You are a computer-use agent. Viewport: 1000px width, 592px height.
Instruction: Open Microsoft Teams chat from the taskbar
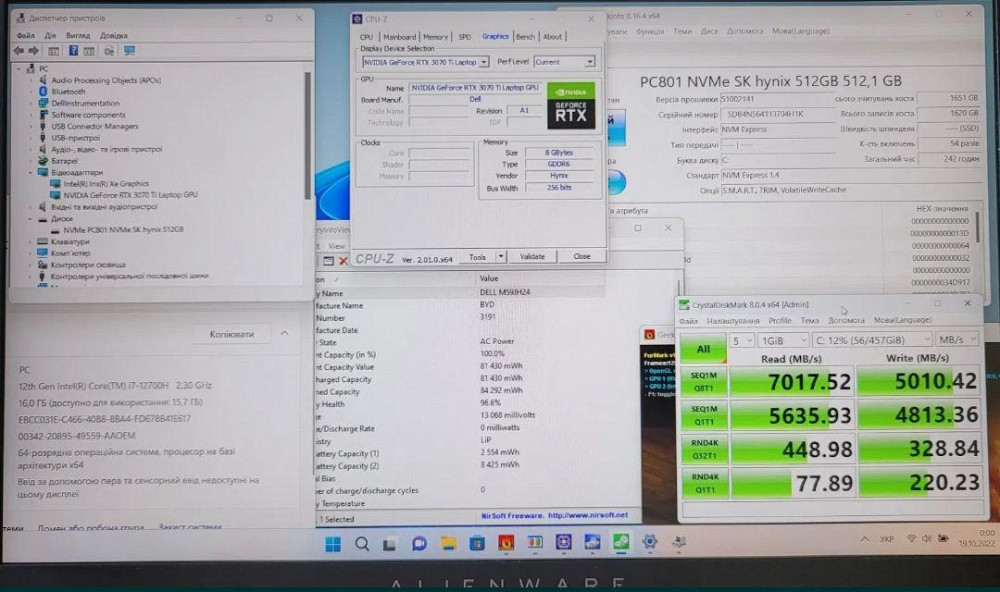coord(417,544)
